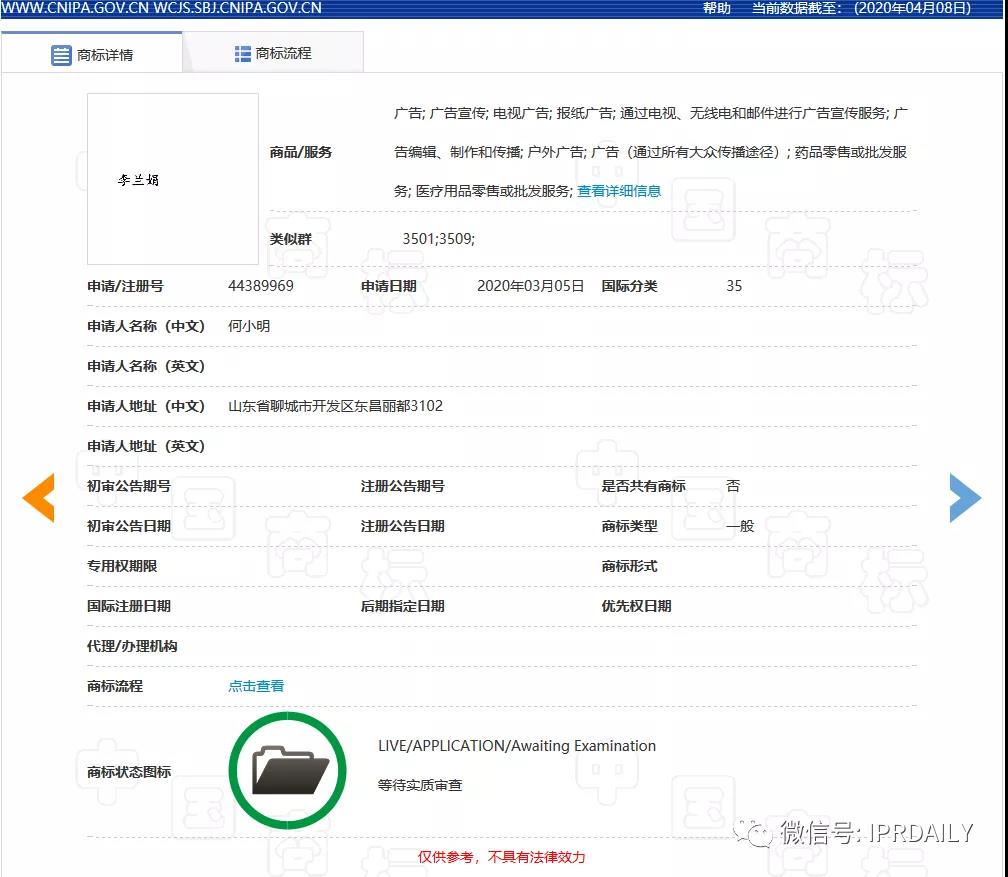Click the 商标状态图标 label

[129, 772]
